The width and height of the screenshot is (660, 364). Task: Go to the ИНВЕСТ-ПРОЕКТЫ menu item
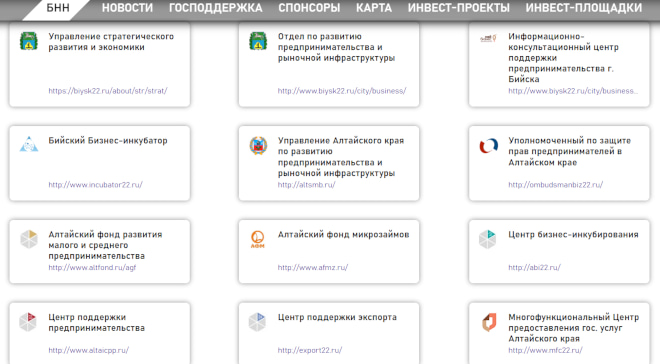(458, 8)
